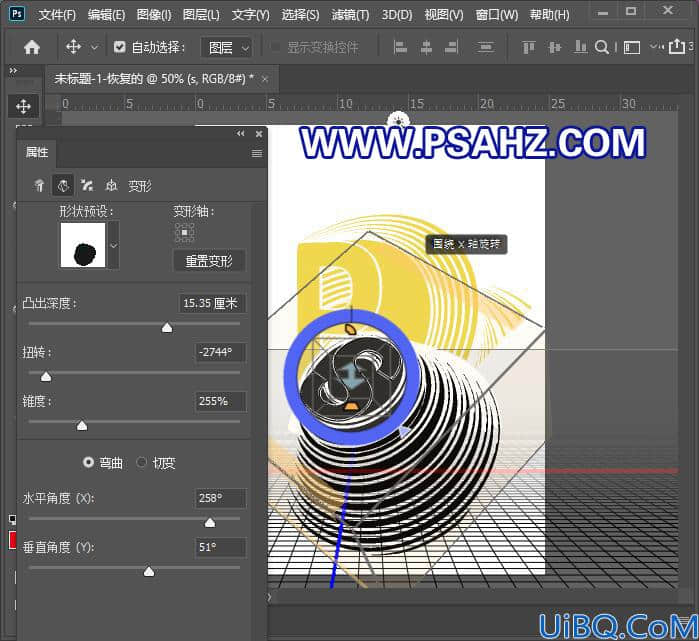
Task: Click the align bottom edges icon
Action: point(580,47)
